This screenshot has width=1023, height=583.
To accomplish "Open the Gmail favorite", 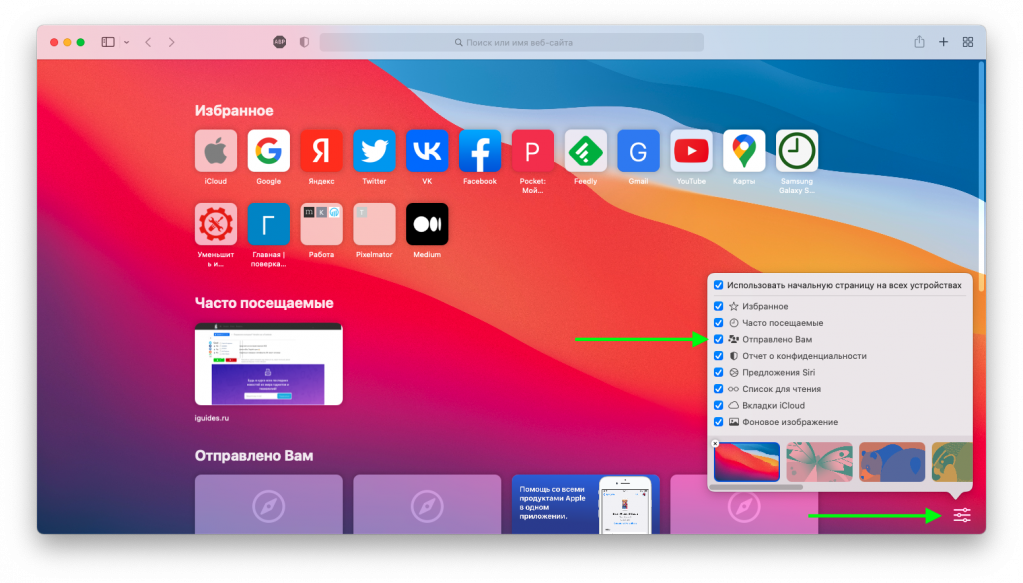I will point(638,151).
